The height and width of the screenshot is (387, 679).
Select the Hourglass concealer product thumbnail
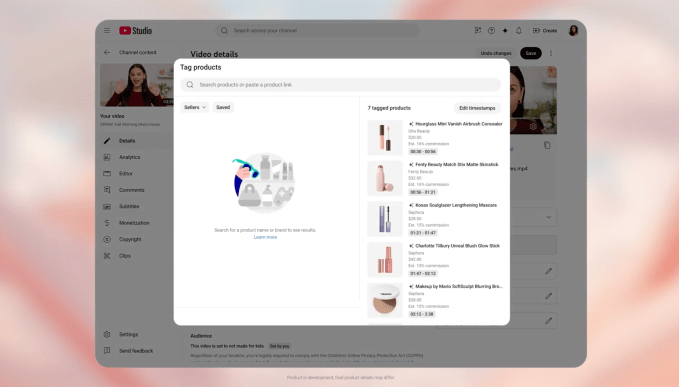coord(385,138)
